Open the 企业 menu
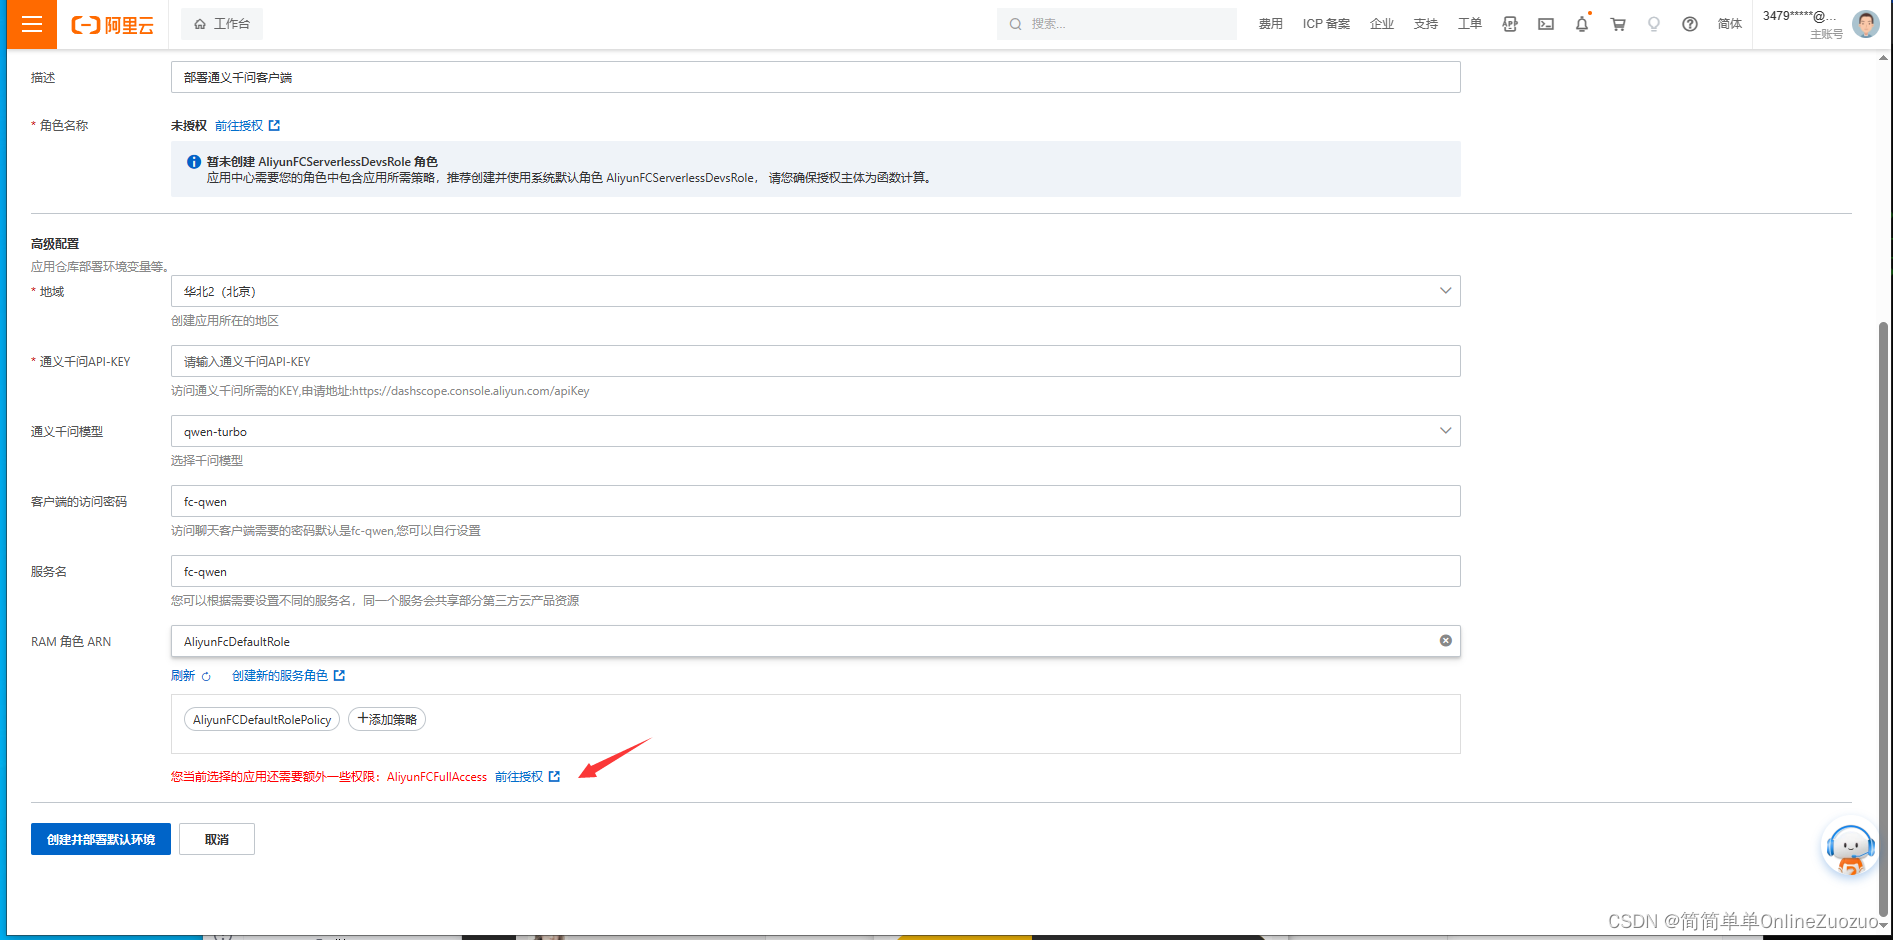Image resolution: width=1893 pixels, height=940 pixels. click(x=1382, y=24)
